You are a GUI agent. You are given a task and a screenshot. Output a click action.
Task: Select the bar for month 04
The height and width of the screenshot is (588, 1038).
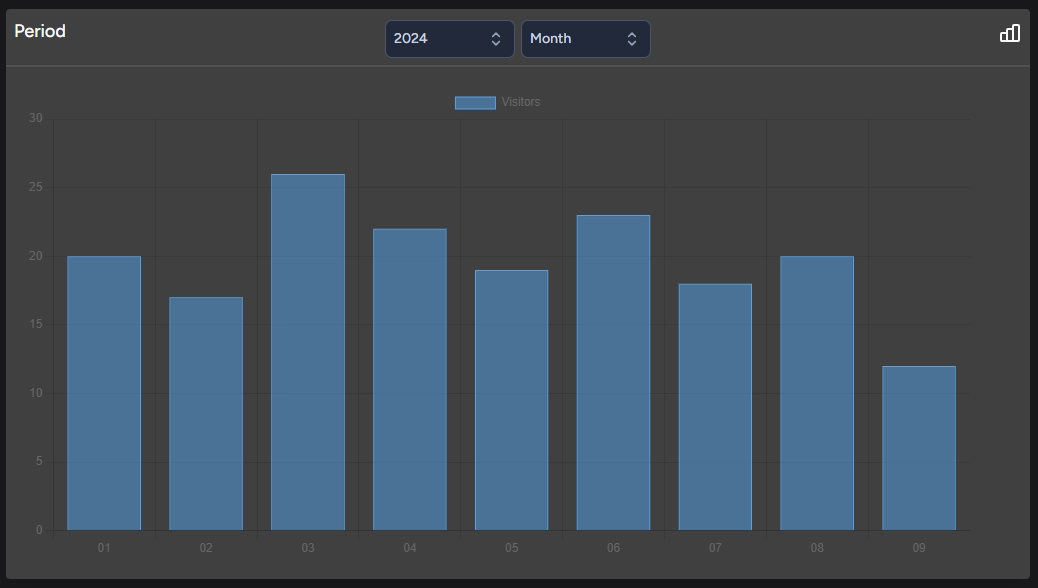[x=410, y=379]
